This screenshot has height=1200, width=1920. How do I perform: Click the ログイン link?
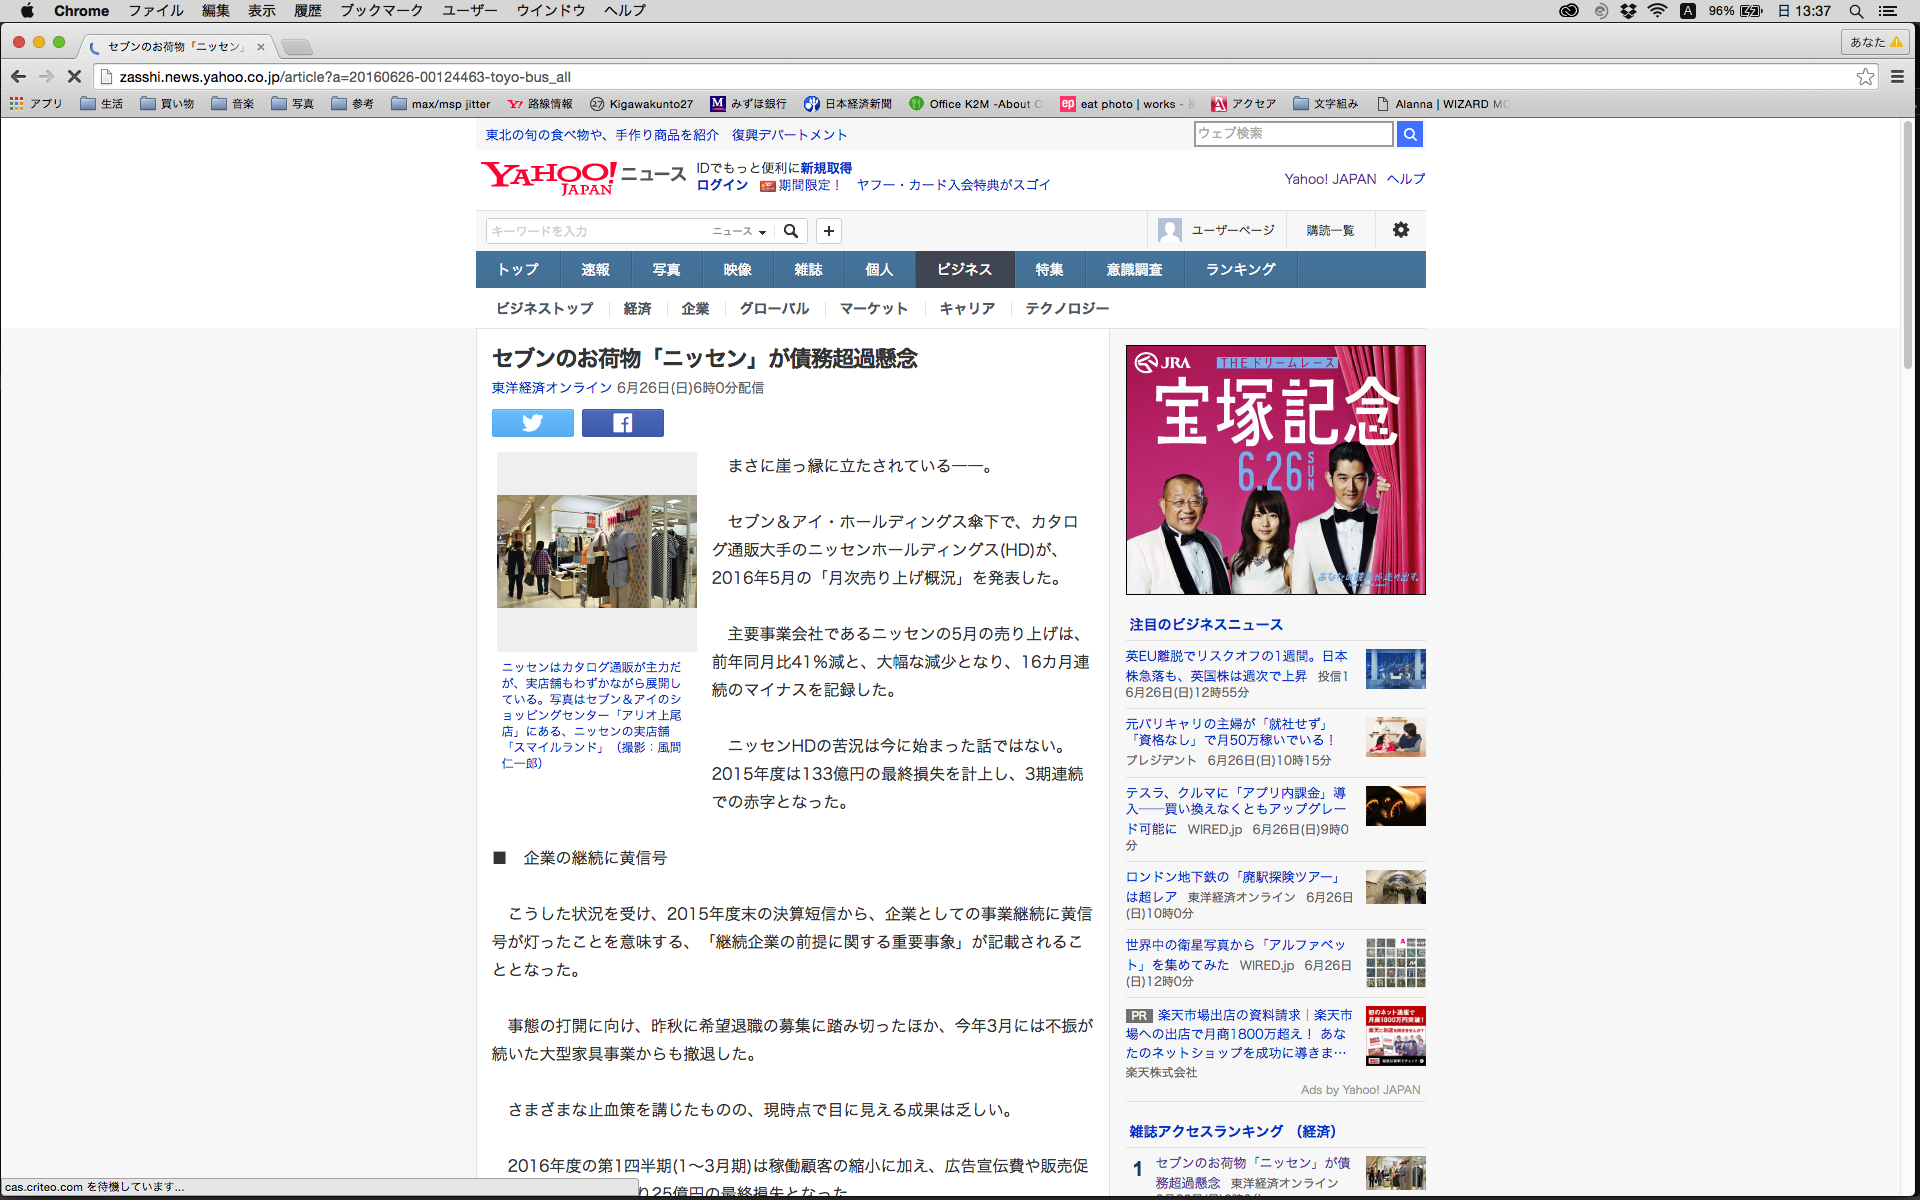pyautogui.click(x=722, y=185)
